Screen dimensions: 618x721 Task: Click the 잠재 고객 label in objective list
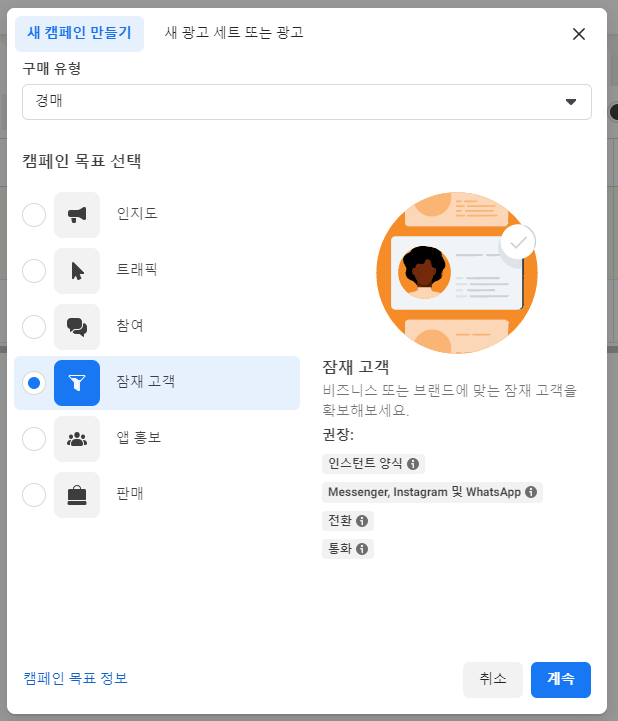145,382
